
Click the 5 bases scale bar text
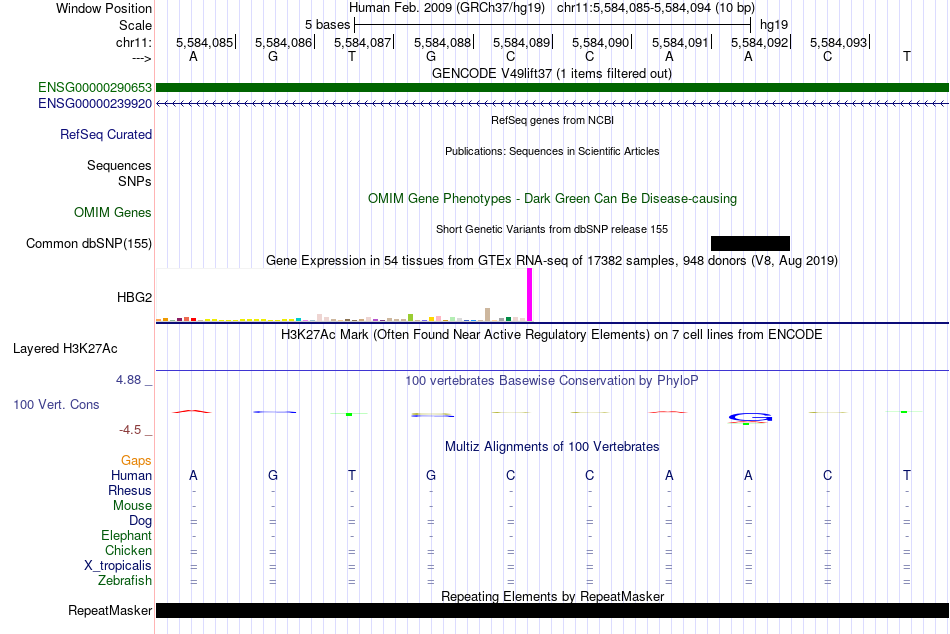(327, 25)
